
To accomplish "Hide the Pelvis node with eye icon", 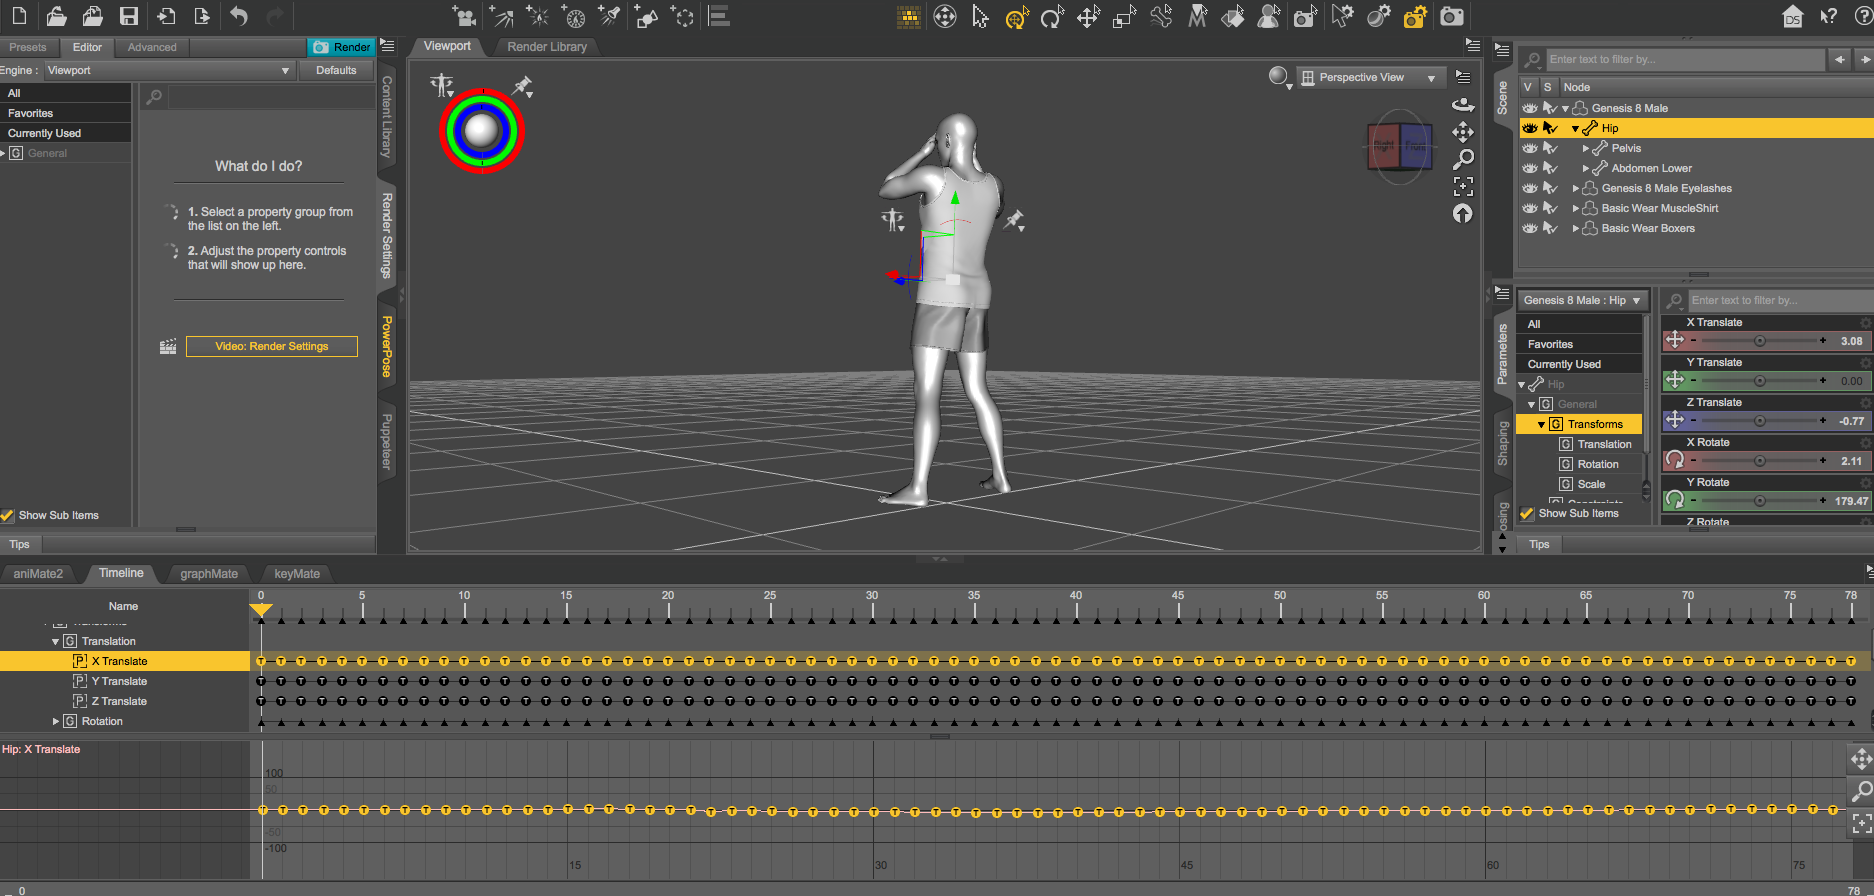I will coord(1530,148).
